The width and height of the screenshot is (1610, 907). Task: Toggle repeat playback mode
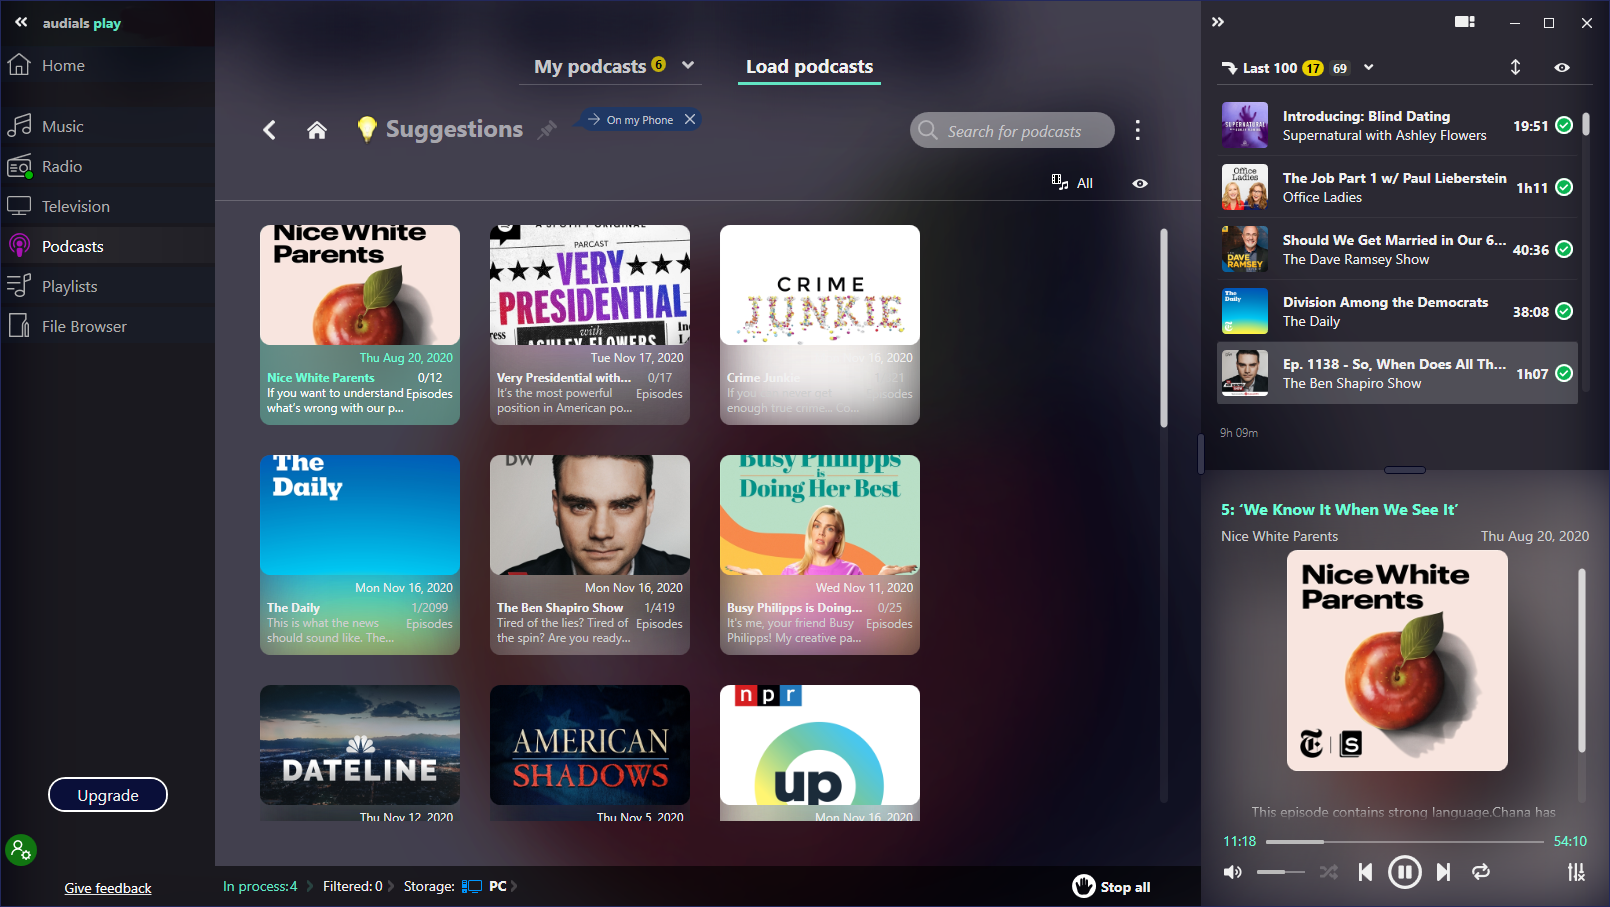point(1481,872)
